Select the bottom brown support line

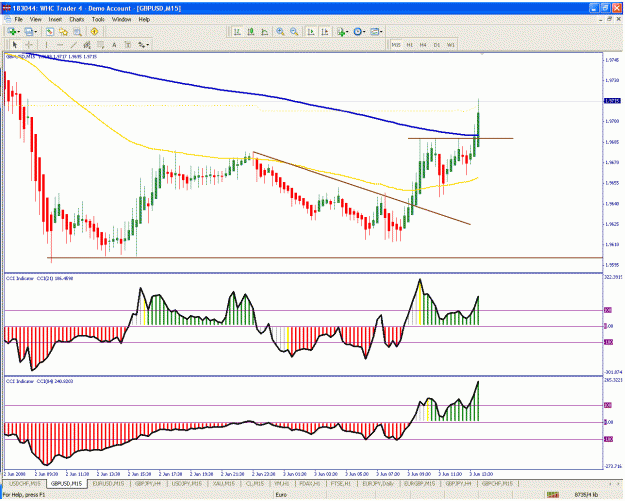coord(324,258)
